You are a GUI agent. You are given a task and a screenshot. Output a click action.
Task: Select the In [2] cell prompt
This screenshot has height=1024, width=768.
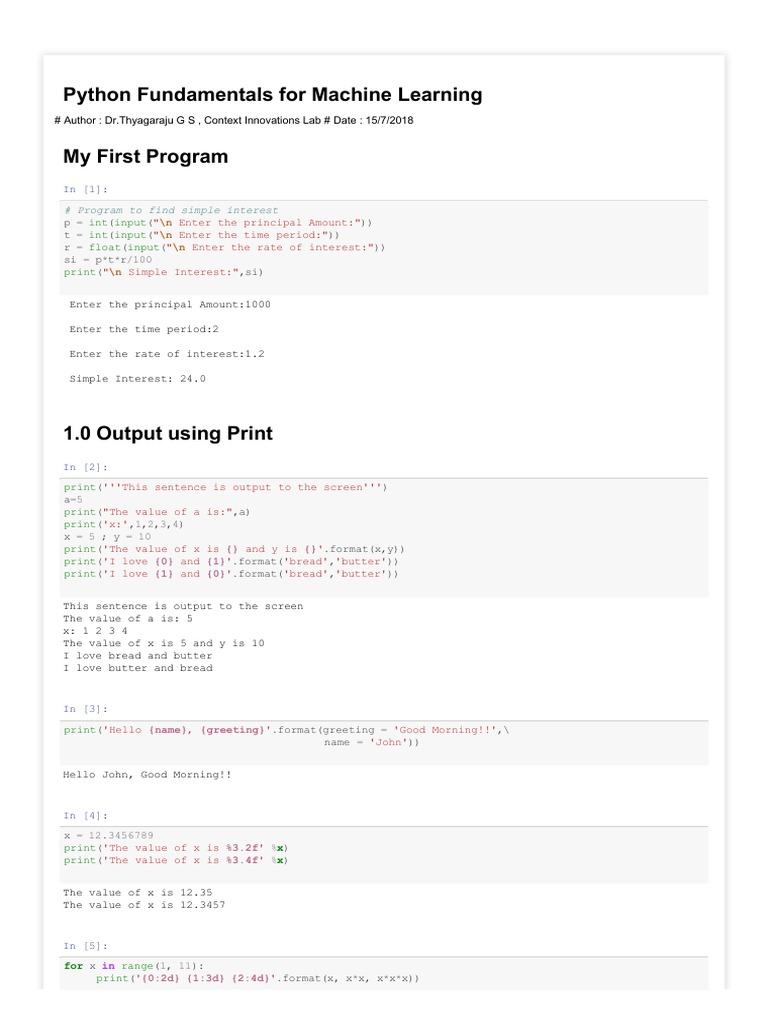[x=85, y=467]
